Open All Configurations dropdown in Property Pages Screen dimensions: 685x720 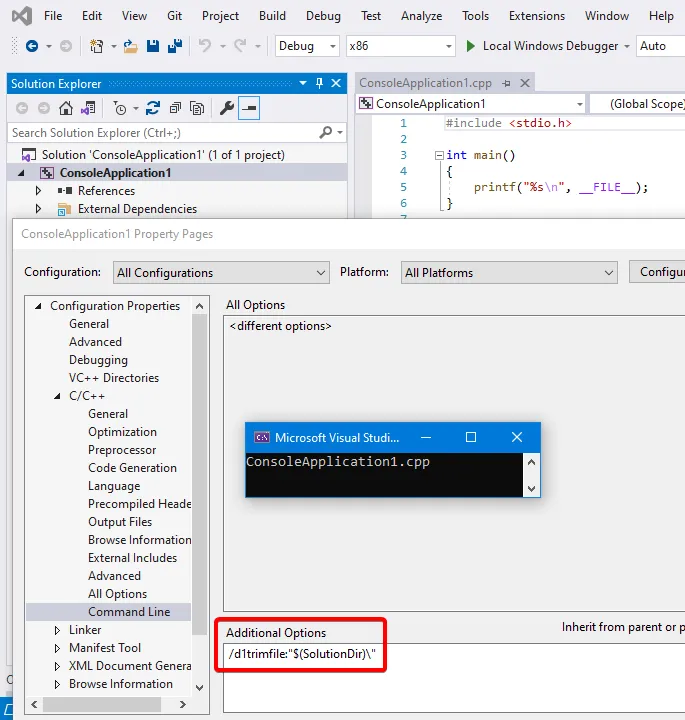[x=221, y=273]
